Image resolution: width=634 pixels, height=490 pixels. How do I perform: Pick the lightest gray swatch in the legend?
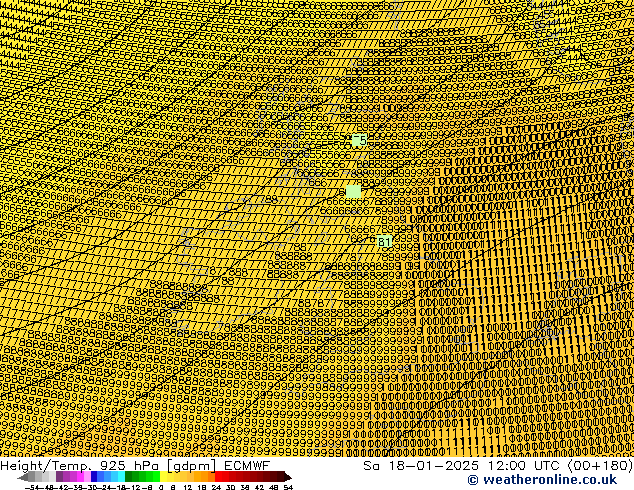point(52,477)
